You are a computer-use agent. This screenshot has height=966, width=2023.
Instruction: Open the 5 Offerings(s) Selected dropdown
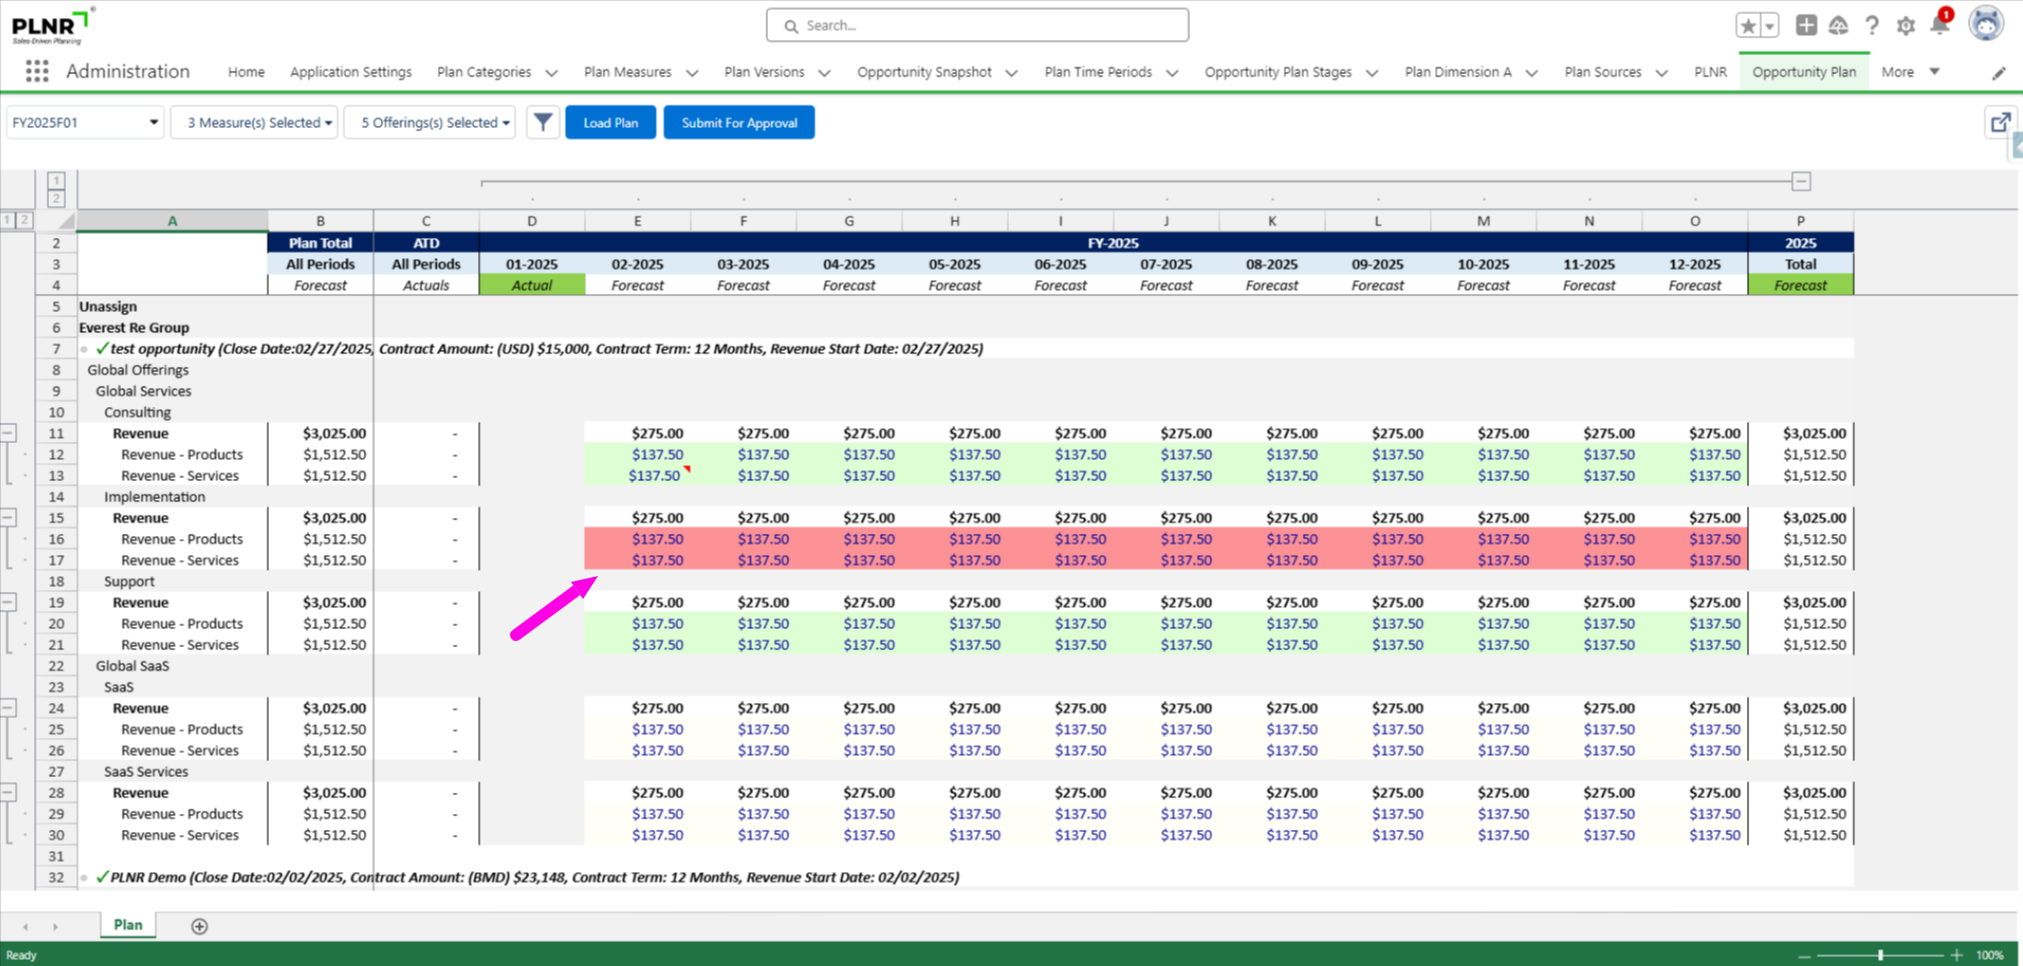coord(430,122)
